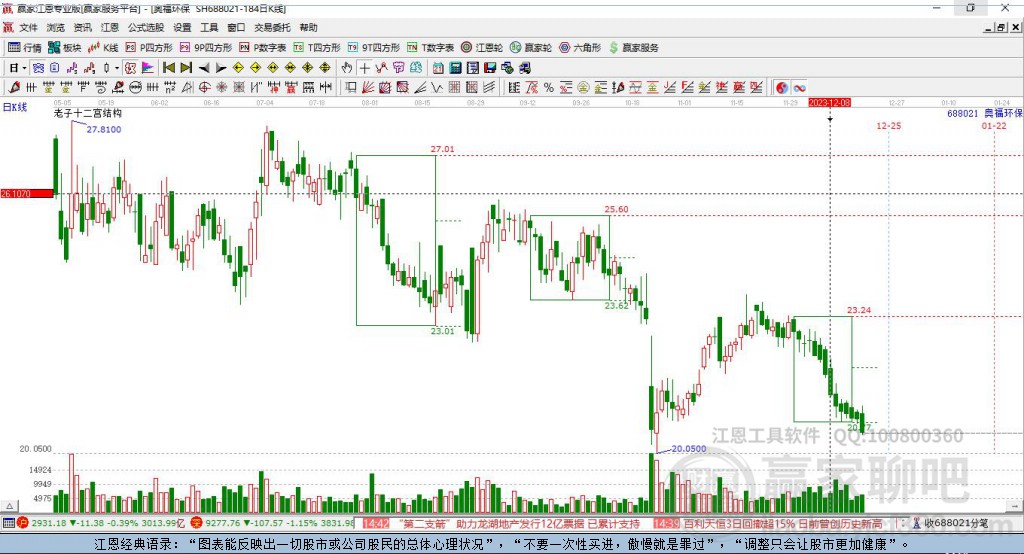This screenshot has height=554, width=1024.
Task: Open the 板块 sector view
Action: pos(65,48)
